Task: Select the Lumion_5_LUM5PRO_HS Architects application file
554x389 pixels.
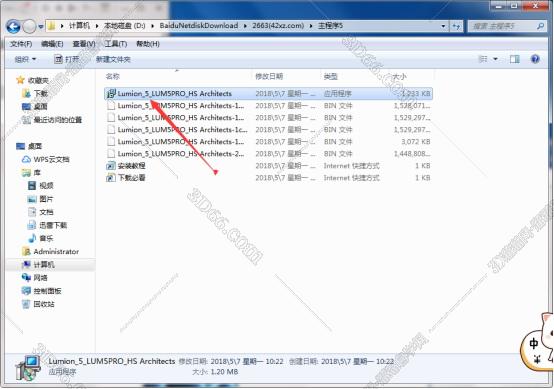Action: coord(269,94)
